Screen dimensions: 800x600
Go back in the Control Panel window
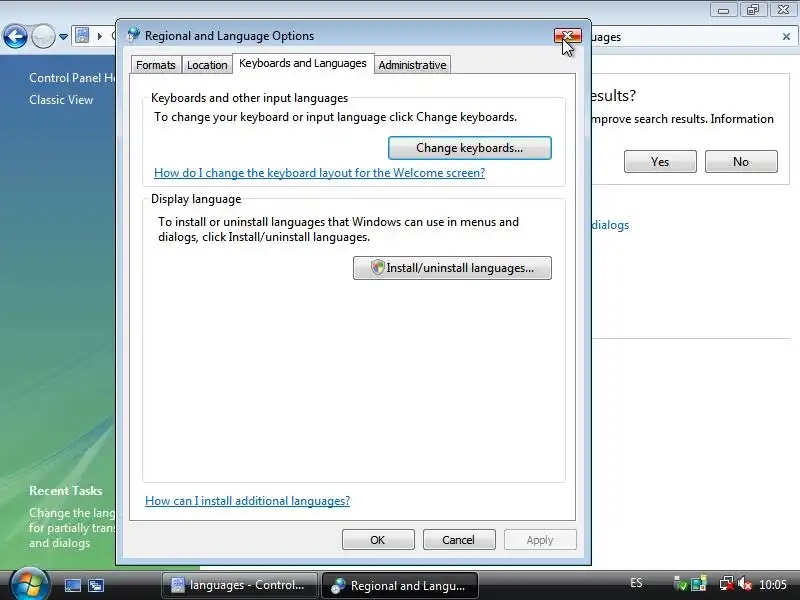click(x=15, y=36)
